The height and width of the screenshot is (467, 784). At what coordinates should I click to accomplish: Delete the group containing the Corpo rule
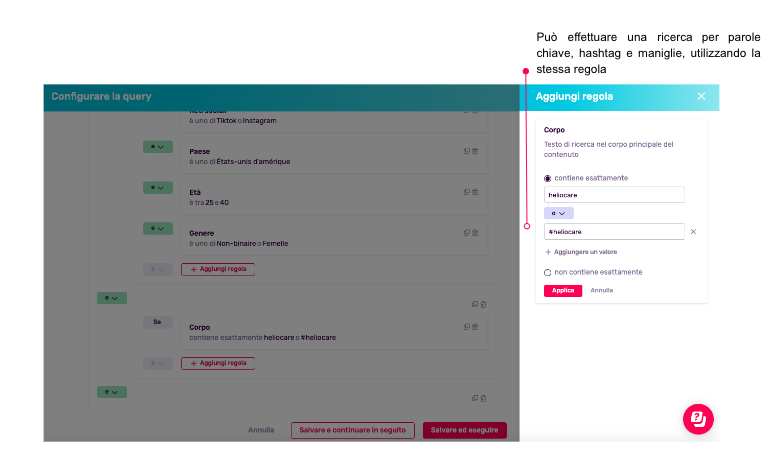(484, 304)
